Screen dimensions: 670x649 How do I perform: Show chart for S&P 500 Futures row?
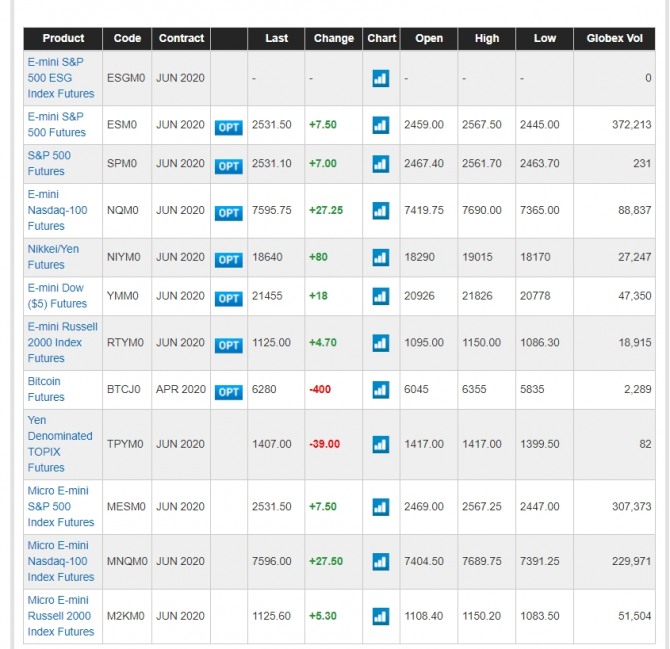pos(380,164)
